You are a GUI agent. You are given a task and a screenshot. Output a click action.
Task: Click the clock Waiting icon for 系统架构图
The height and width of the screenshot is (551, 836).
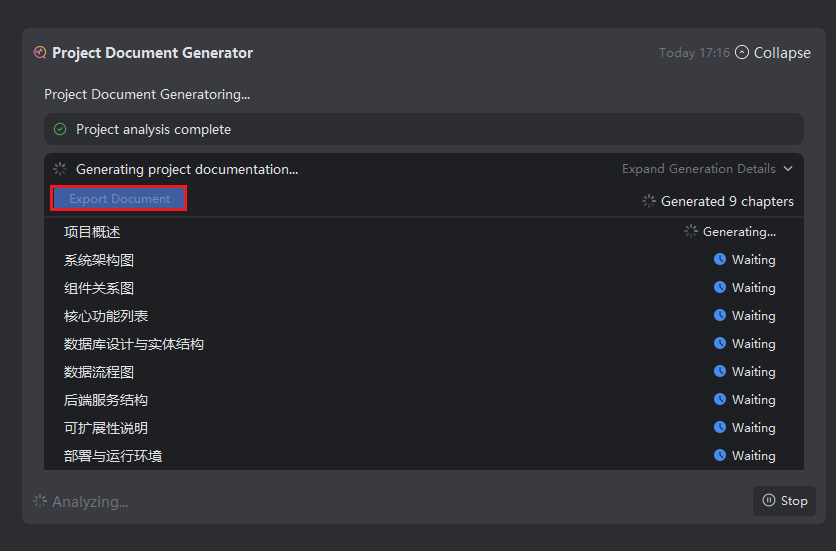click(x=720, y=259)
